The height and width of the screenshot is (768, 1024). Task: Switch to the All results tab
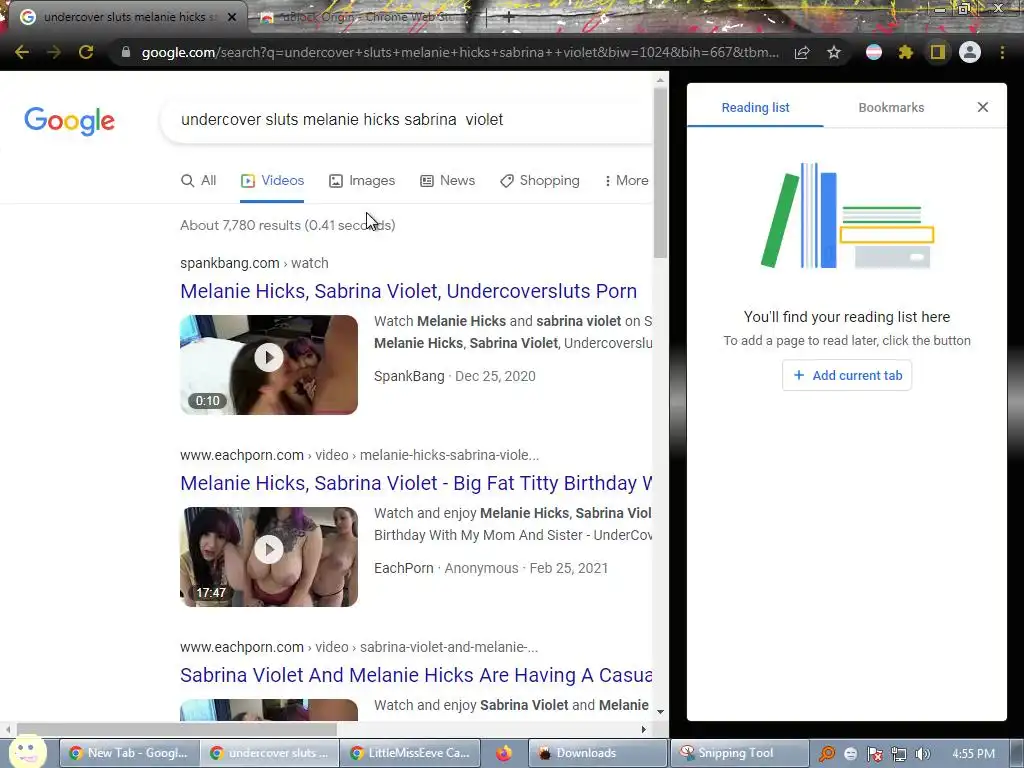click(199, 181)
